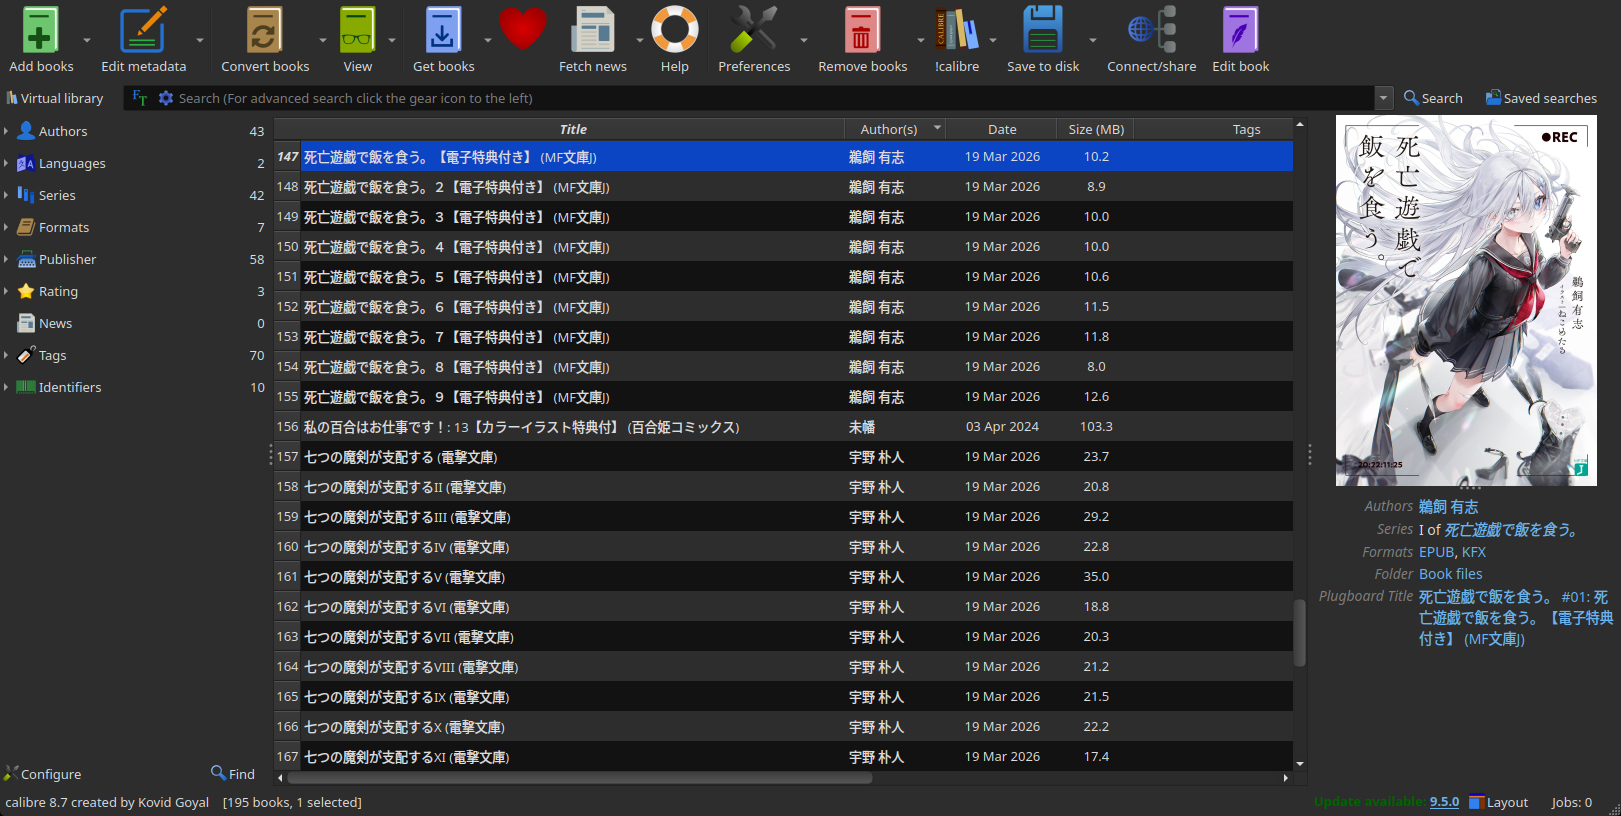Click the red heart donate icon
The image size is (1621, 816).
coord(523,29)
